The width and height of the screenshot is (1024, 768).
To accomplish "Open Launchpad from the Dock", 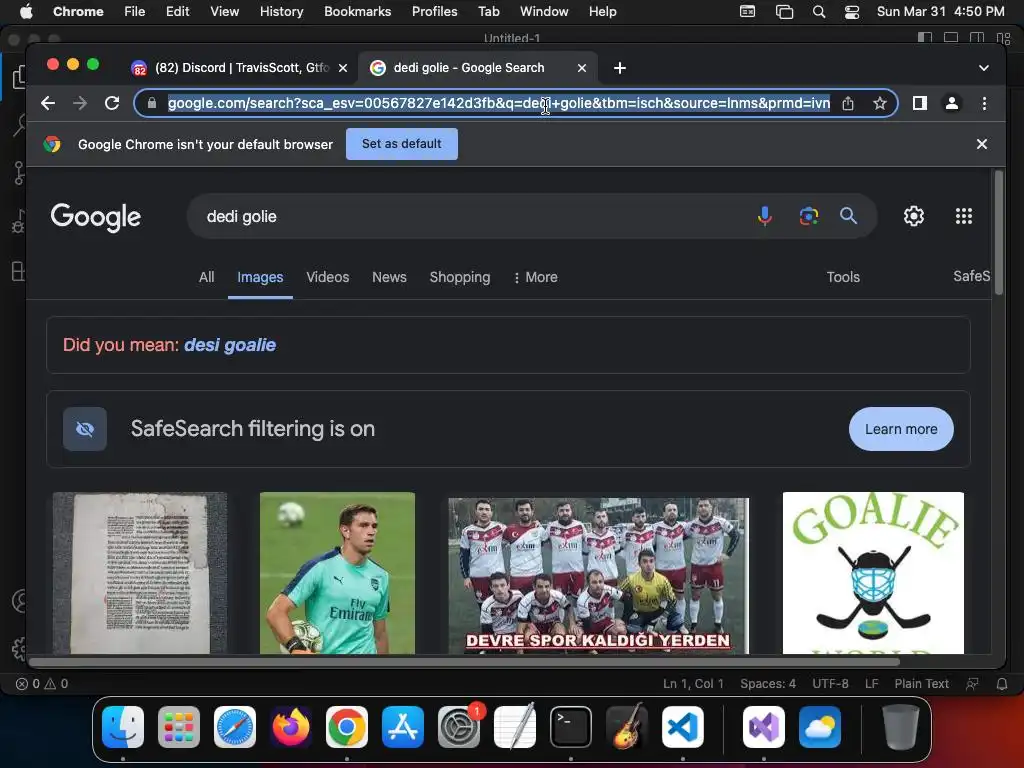I will click(x=179, y=727).
